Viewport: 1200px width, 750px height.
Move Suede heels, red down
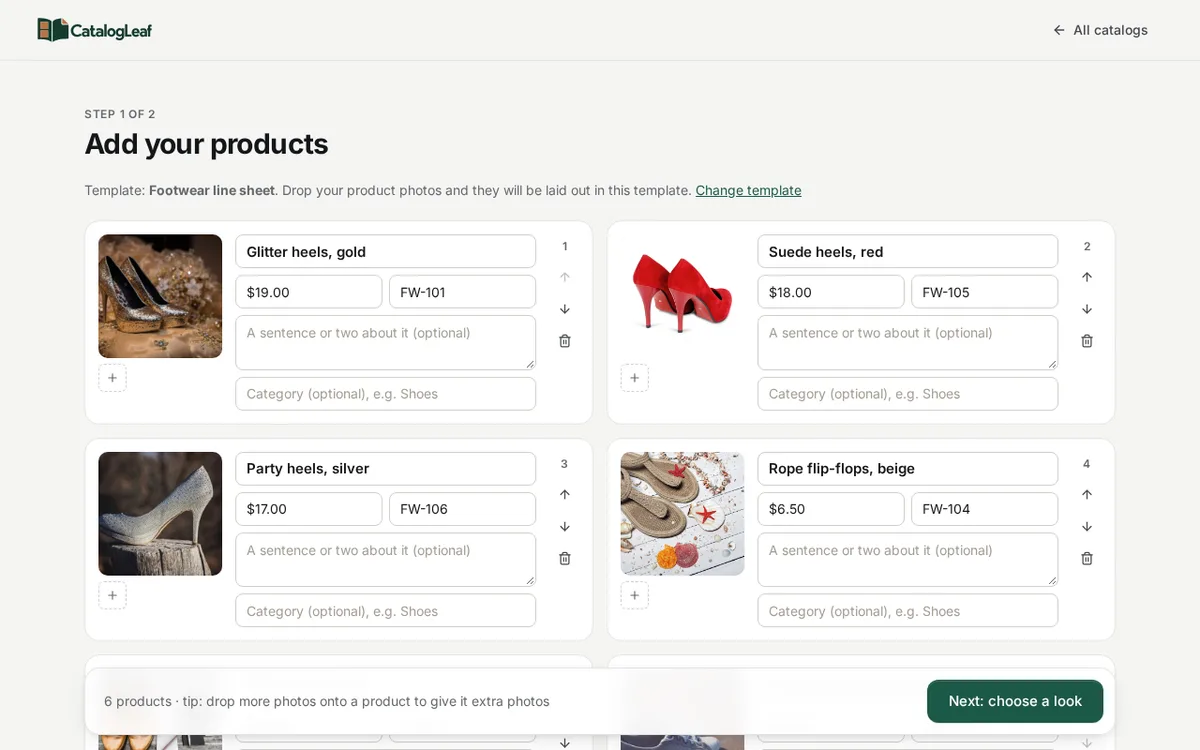pos(1087,309)
